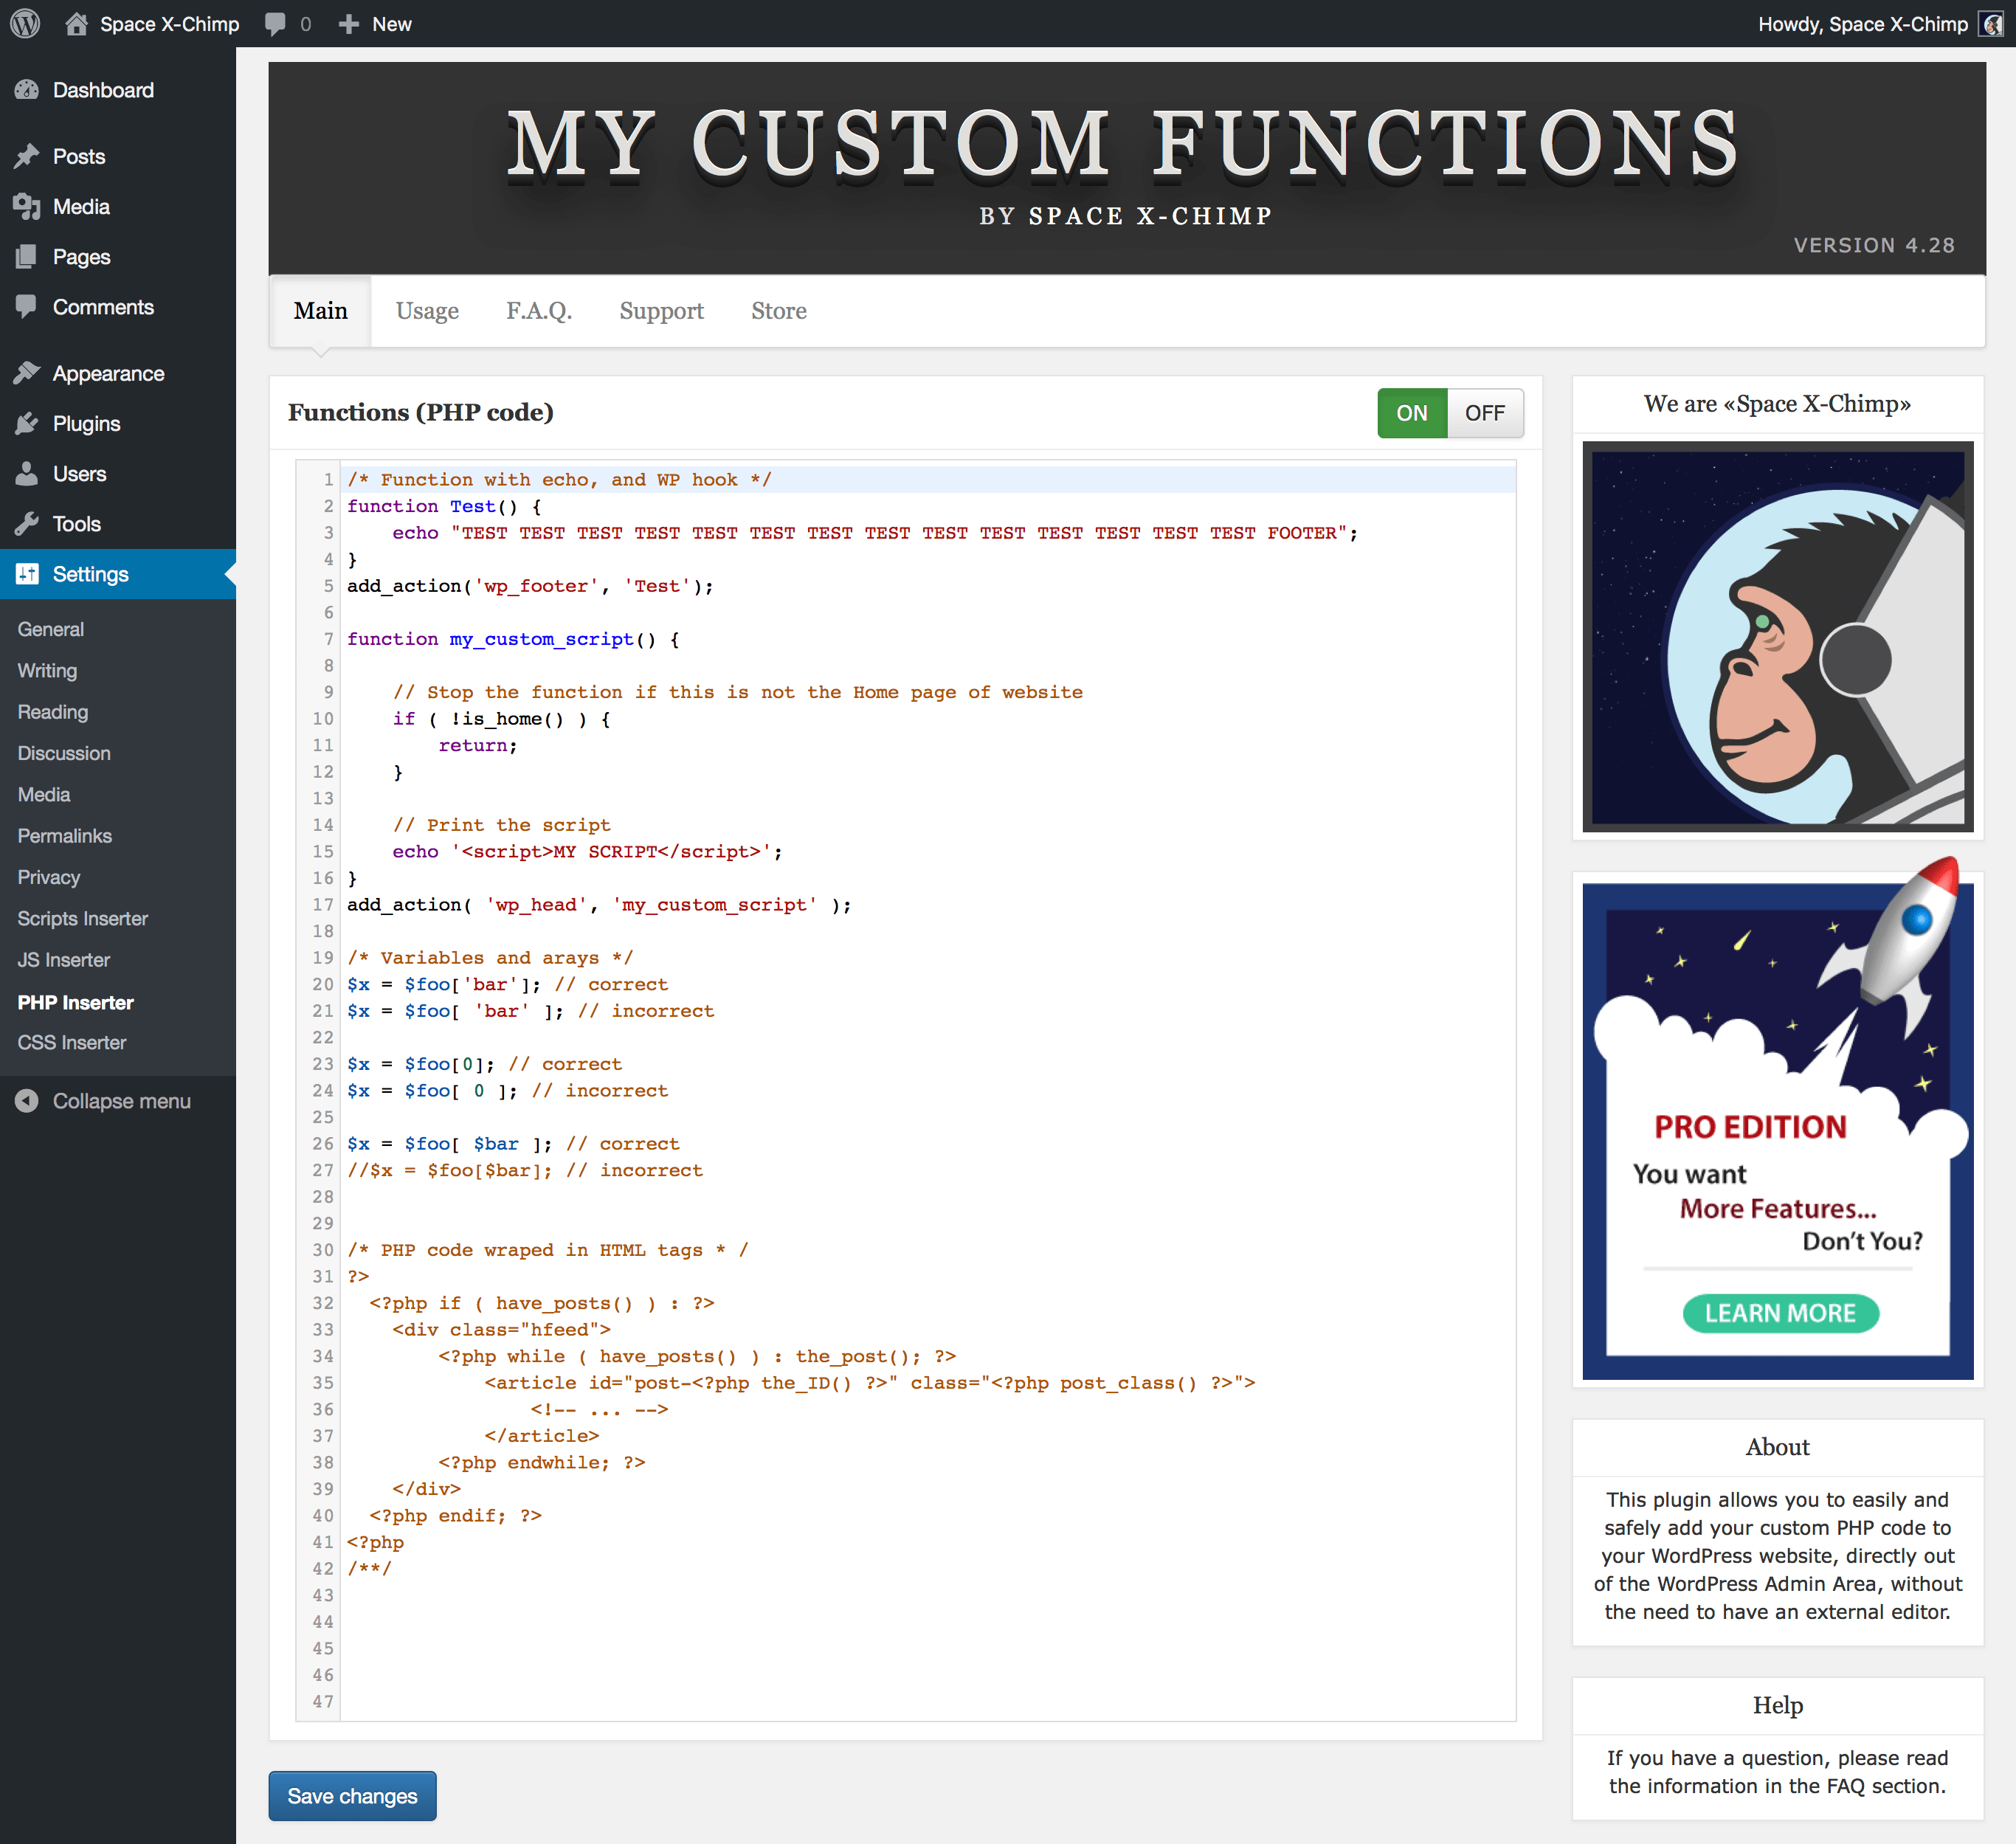The height and width of the screenshot is (1844, 2016).
Task: Open the Appearance menu label
Action: (108, 374)
